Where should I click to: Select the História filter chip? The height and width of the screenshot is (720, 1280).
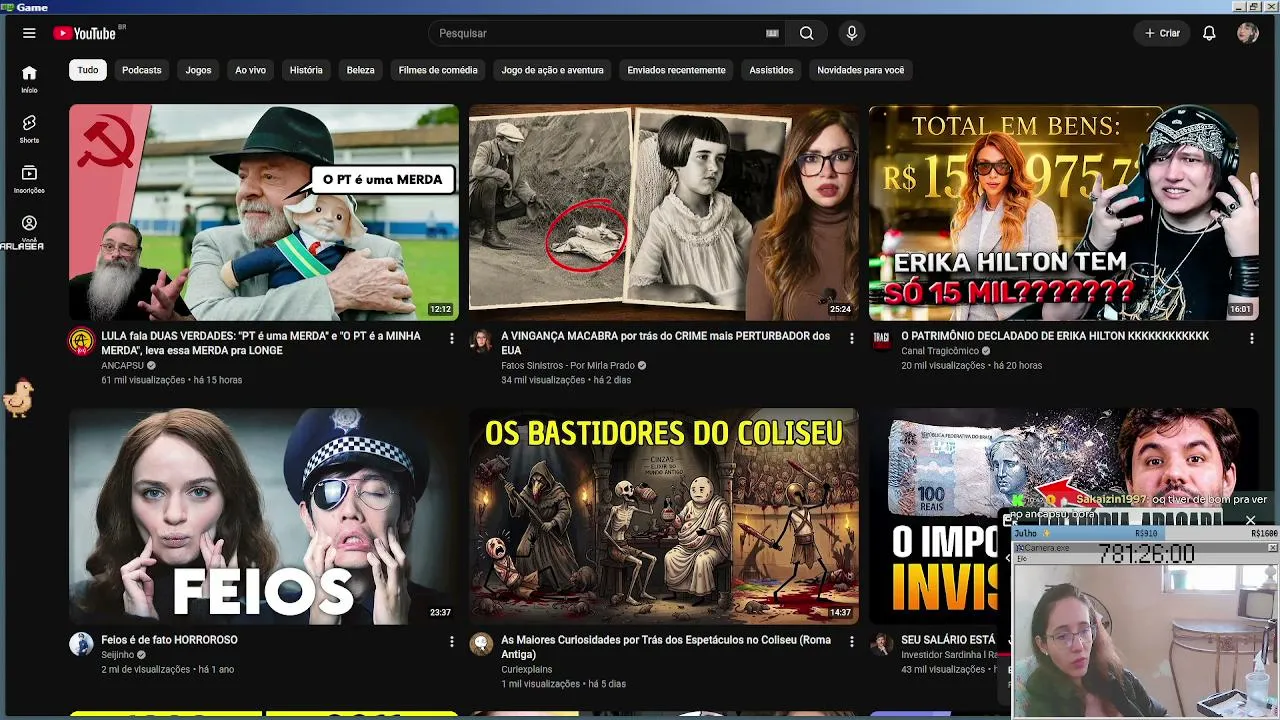tap(306, 70)
